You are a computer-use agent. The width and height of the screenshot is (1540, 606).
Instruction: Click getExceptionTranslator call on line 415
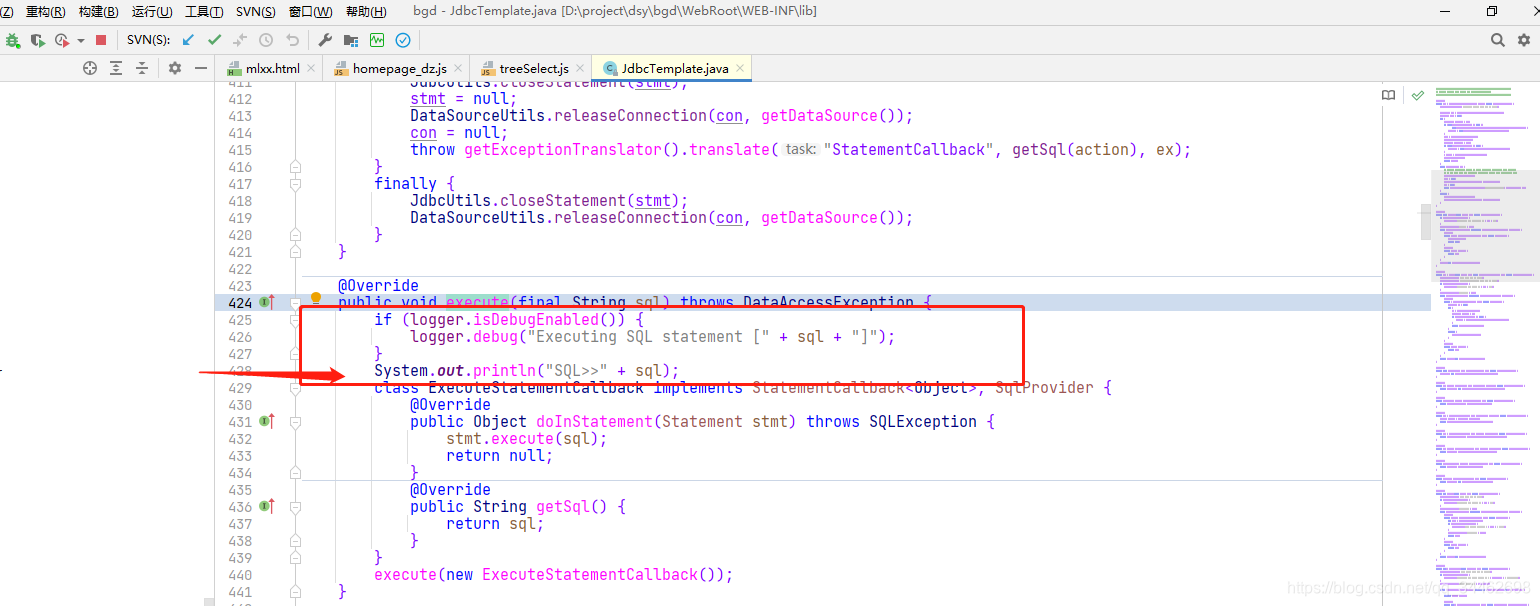563,150
